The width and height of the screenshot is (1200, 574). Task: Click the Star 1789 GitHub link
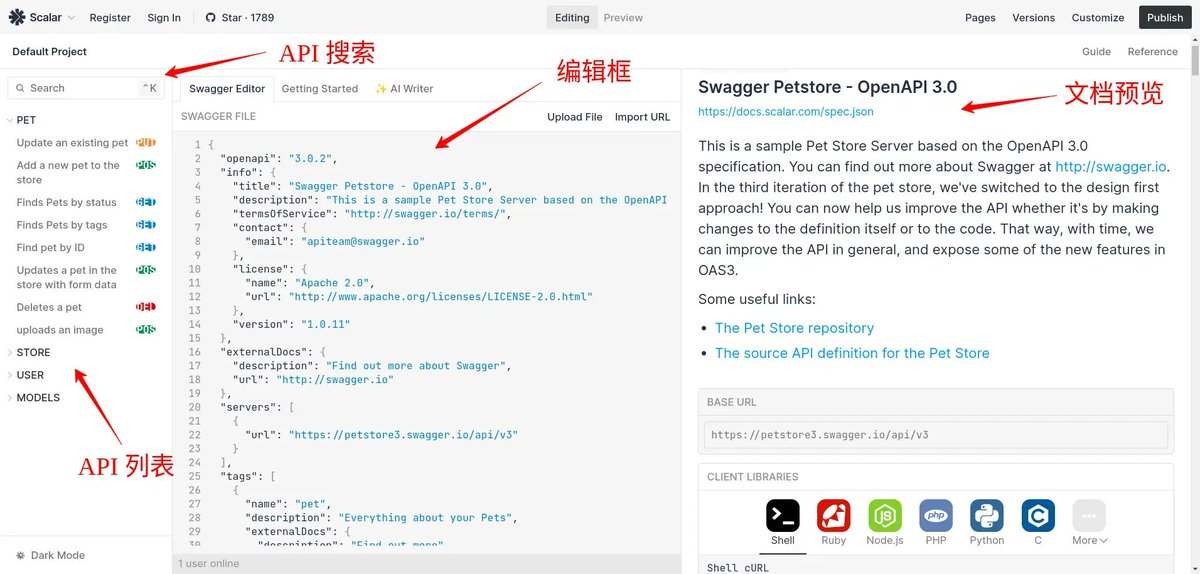239,17
